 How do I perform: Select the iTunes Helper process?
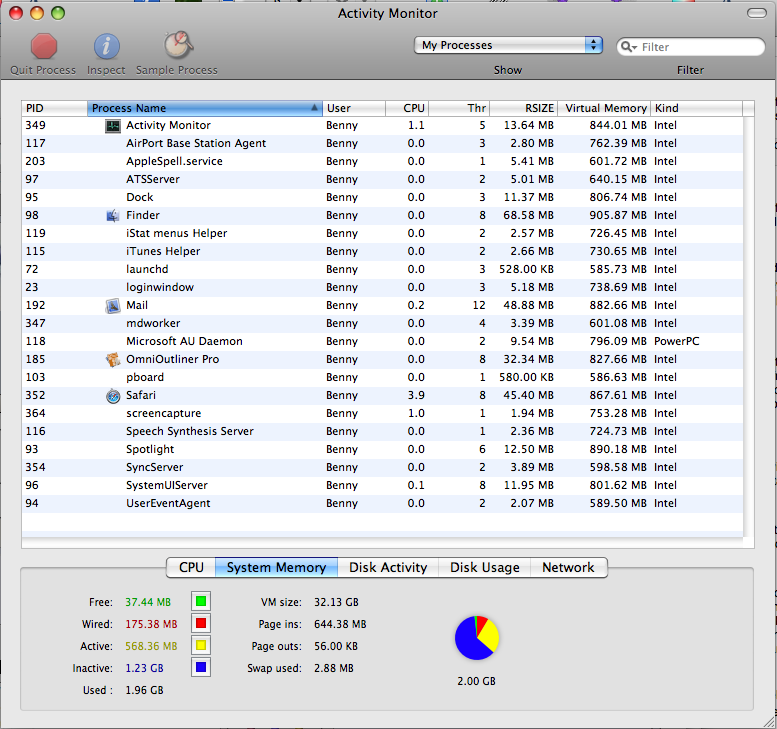pos(382,252)
